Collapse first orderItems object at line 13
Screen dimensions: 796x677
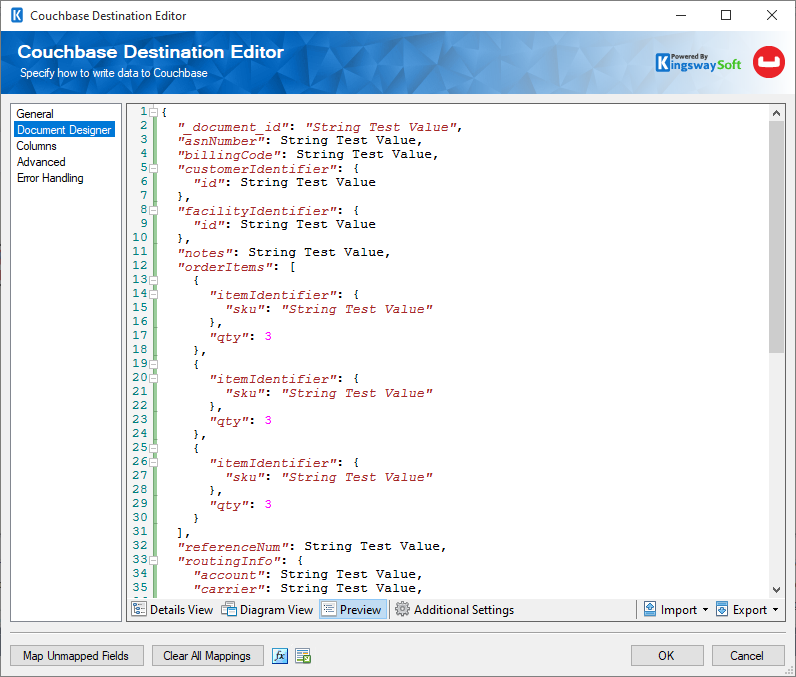153,281
